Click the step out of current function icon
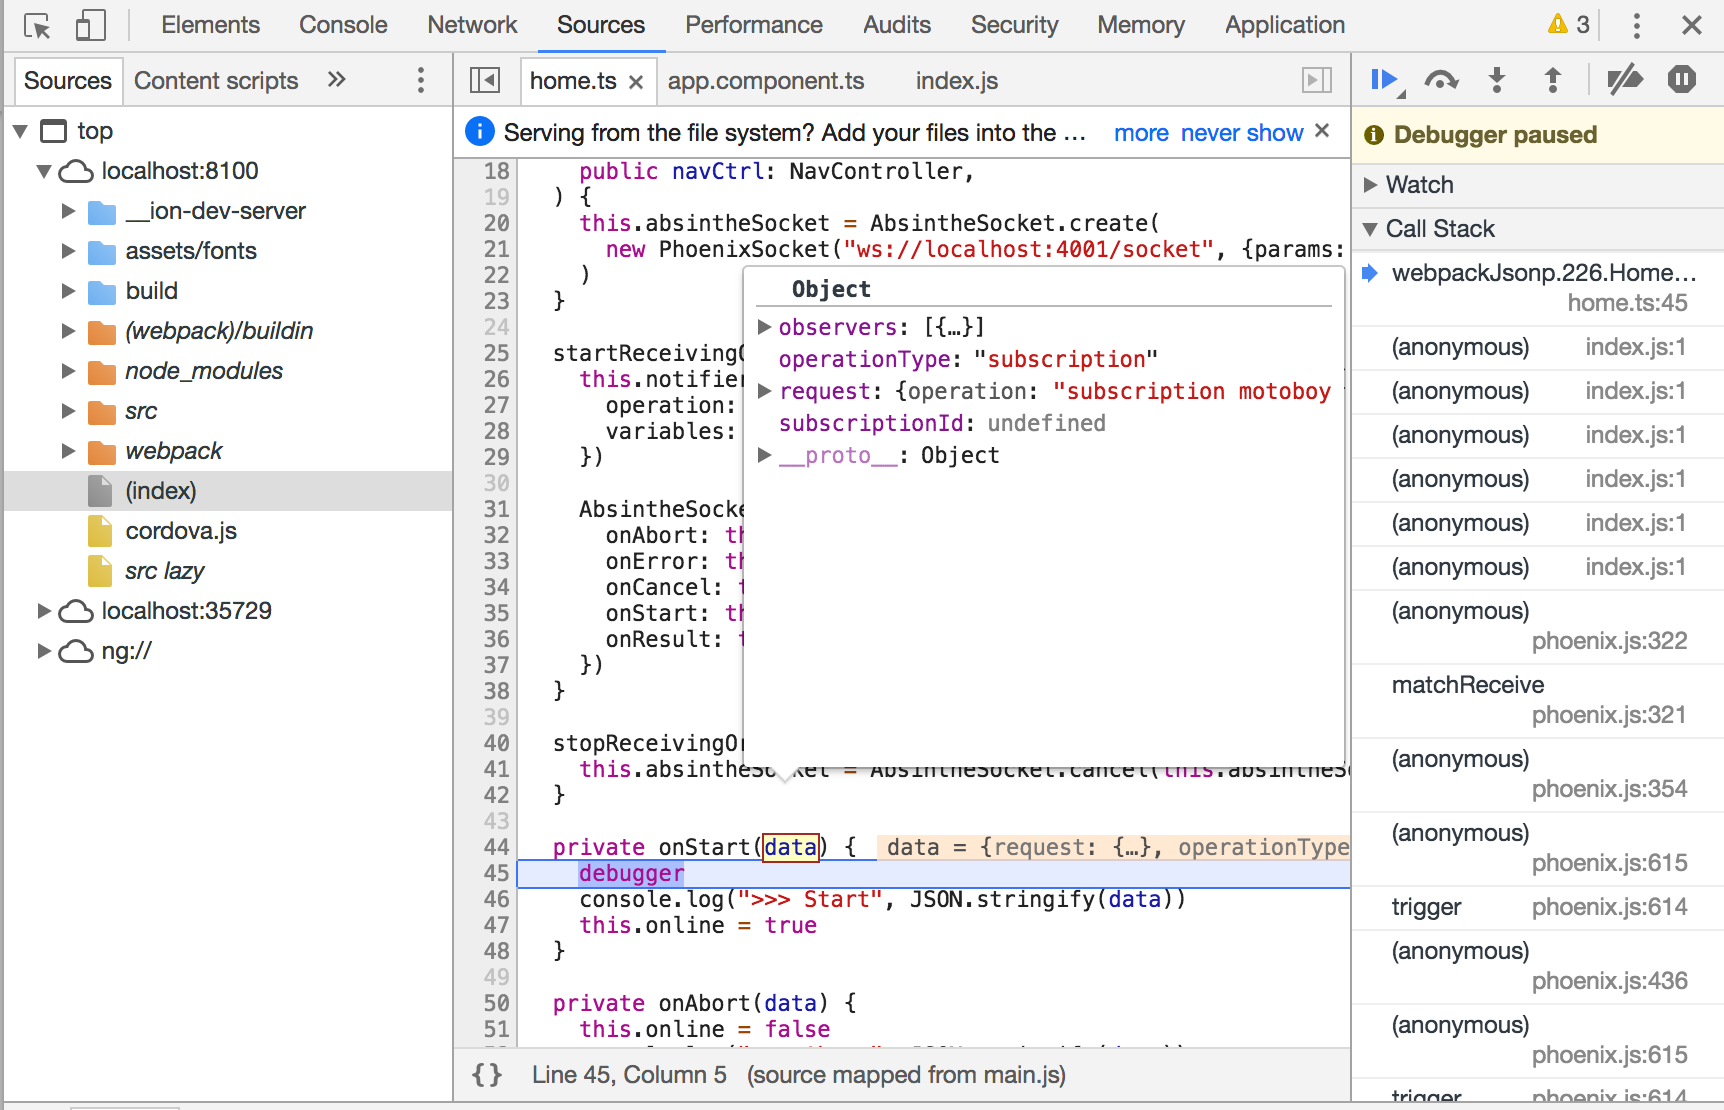Screen dimensions: 1724x1110 click(x=1551, y=80)
